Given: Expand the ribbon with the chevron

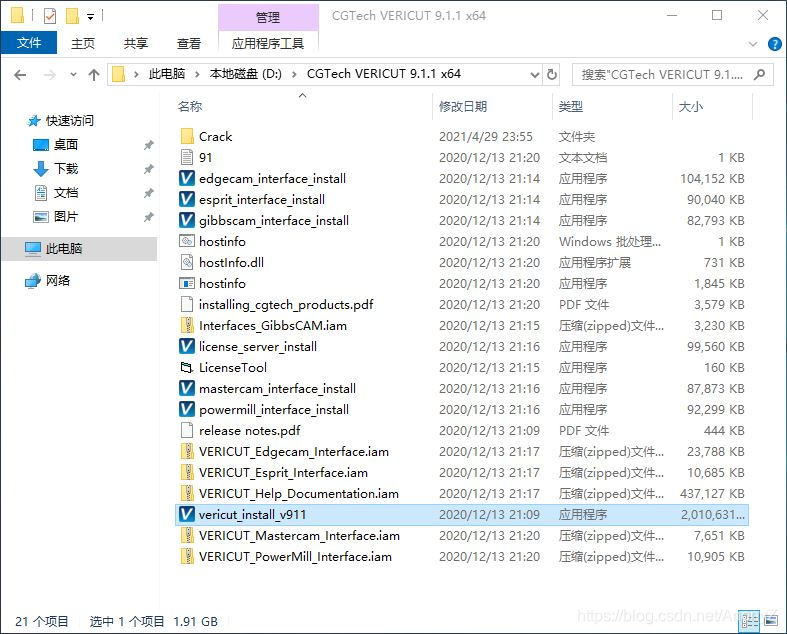Looking at the screenshot, I should pyautogui.click(x=753, y=44).
